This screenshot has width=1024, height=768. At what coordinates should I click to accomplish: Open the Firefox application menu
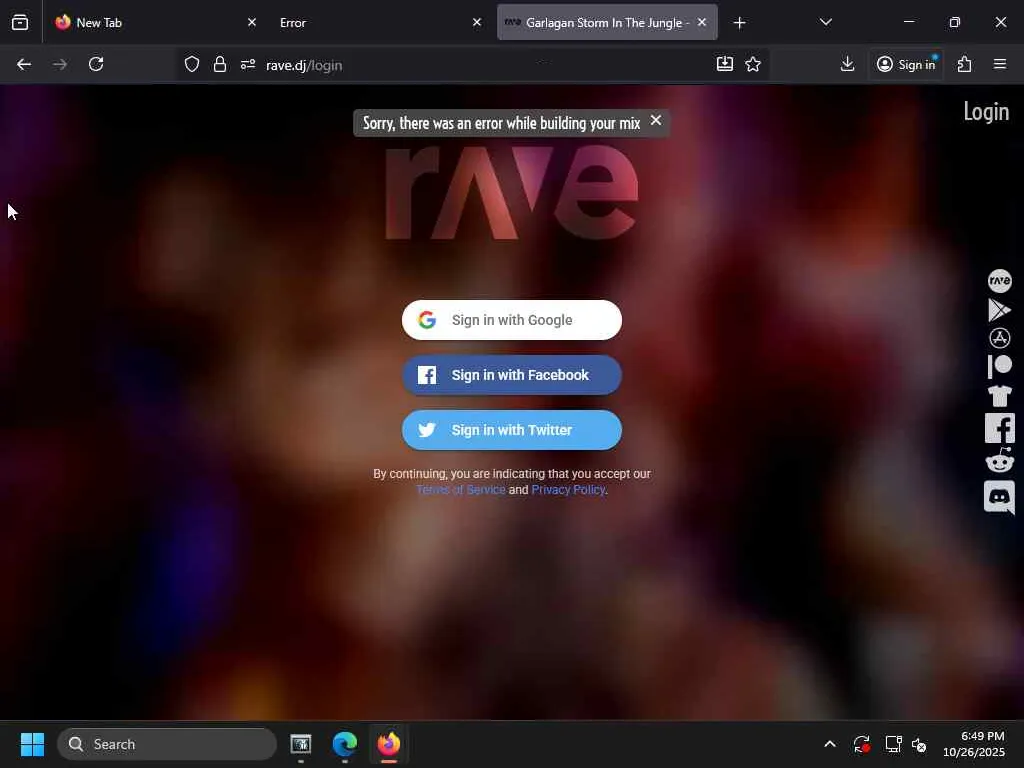click(x=999, y=64)
